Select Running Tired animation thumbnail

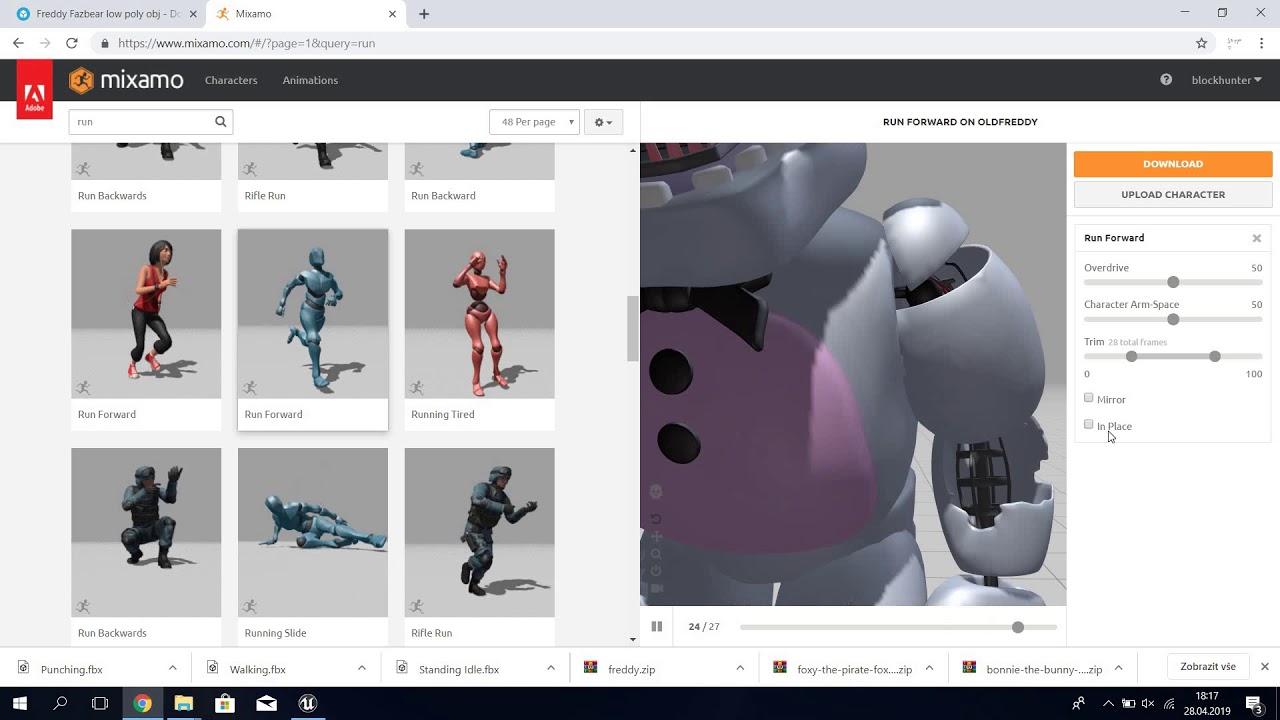(480, 314)
